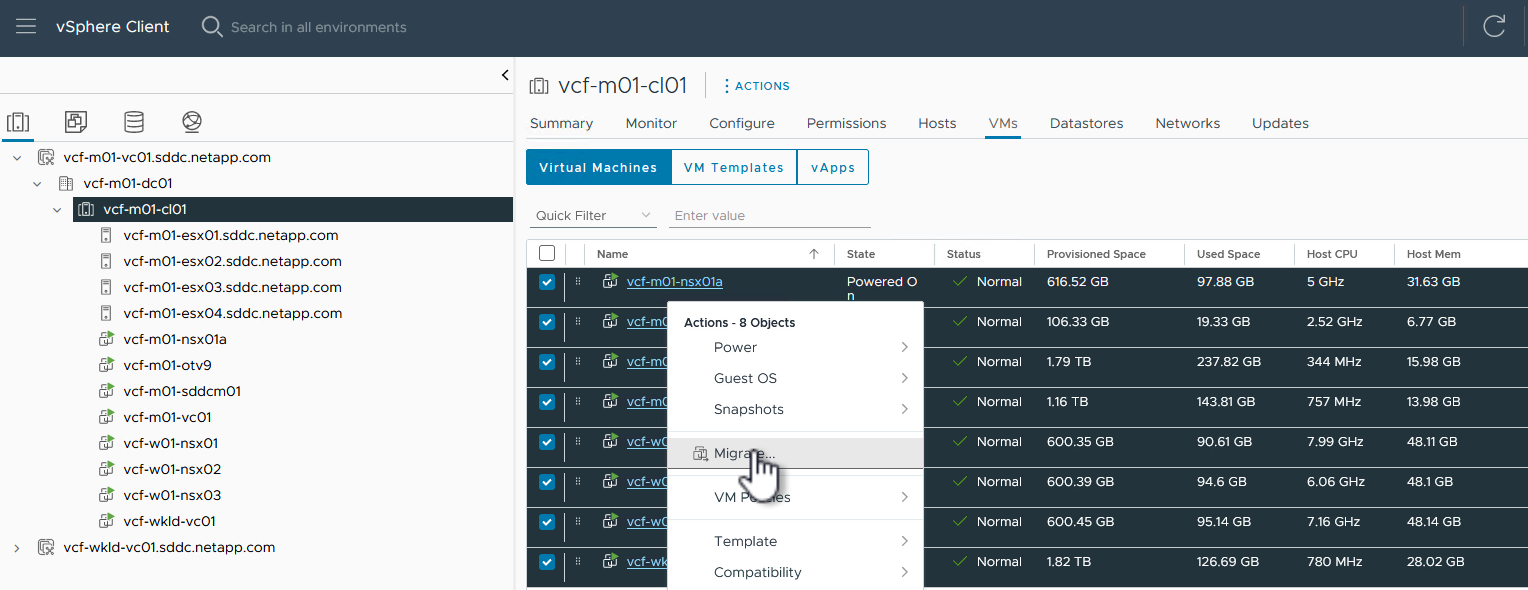The image size is (1528, 590).
Task: Collapse the navigator side panel
Action: 505,75
